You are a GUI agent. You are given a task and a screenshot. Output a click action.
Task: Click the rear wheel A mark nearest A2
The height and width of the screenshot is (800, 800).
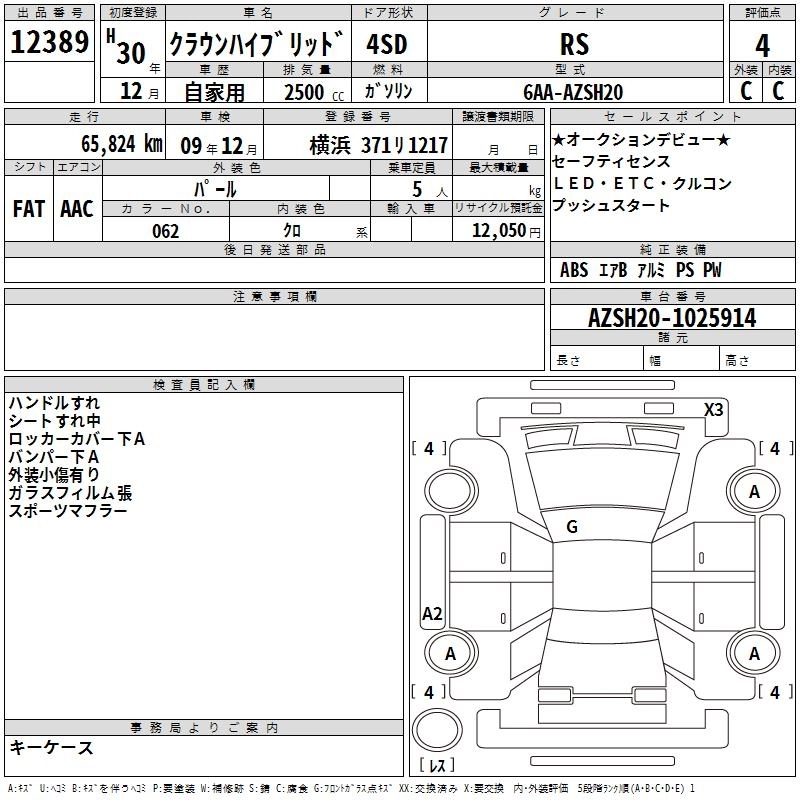click(450, 654)
